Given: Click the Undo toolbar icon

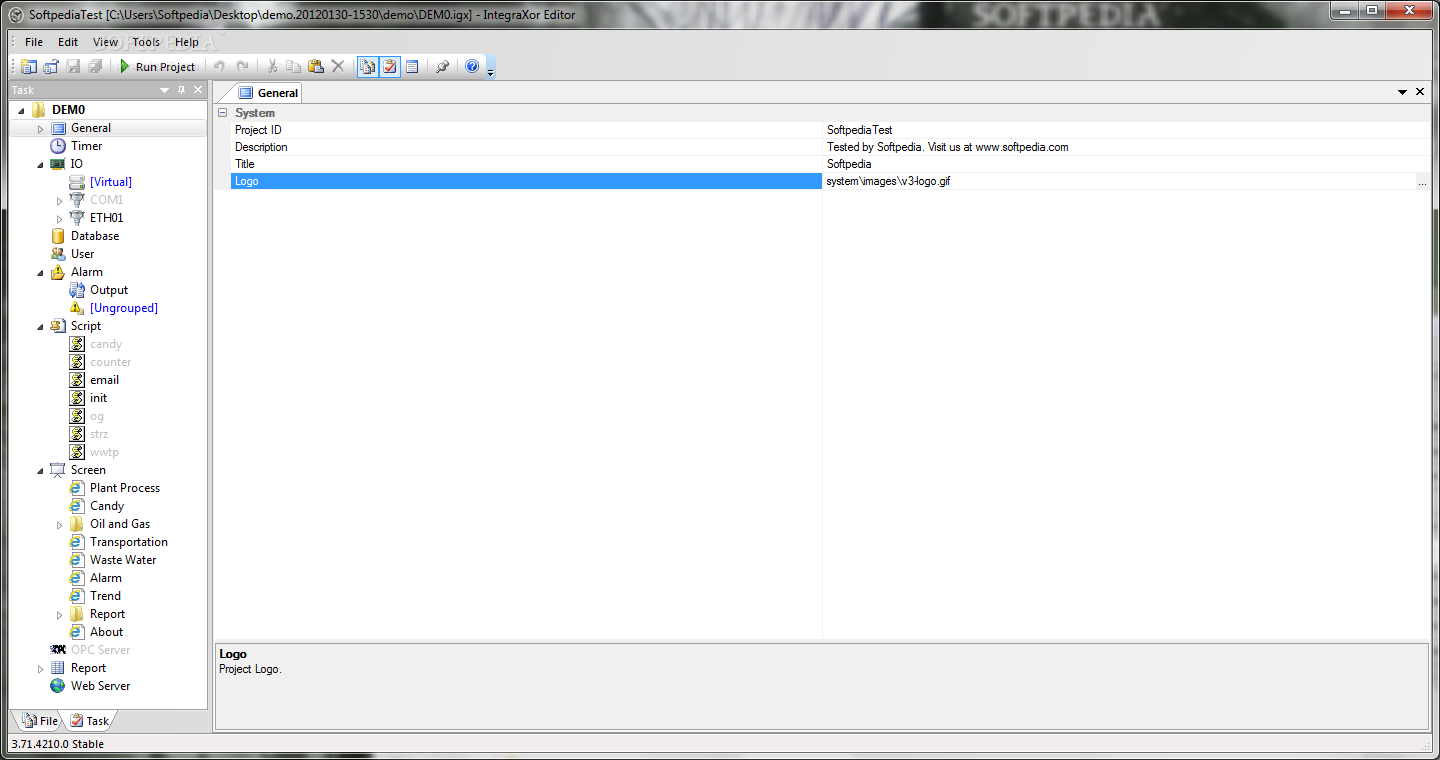Looking at the screenshot, I should [x=220, y=67].
